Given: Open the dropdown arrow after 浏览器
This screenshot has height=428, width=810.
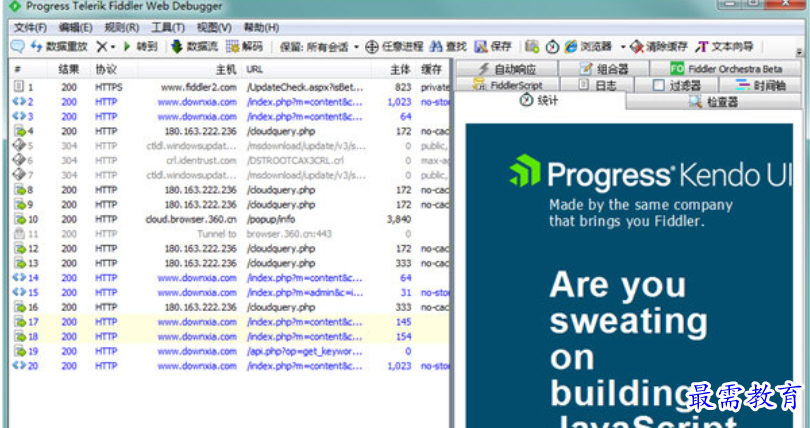Looking at the screenshot, I should click(623, 47).
